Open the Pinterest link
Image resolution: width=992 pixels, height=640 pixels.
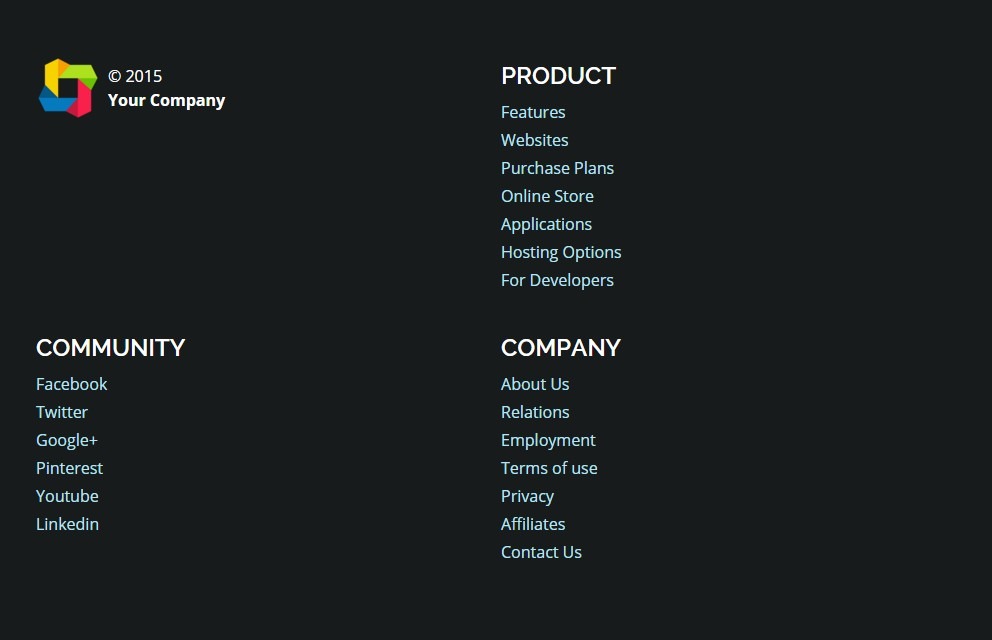click(69, 468)
